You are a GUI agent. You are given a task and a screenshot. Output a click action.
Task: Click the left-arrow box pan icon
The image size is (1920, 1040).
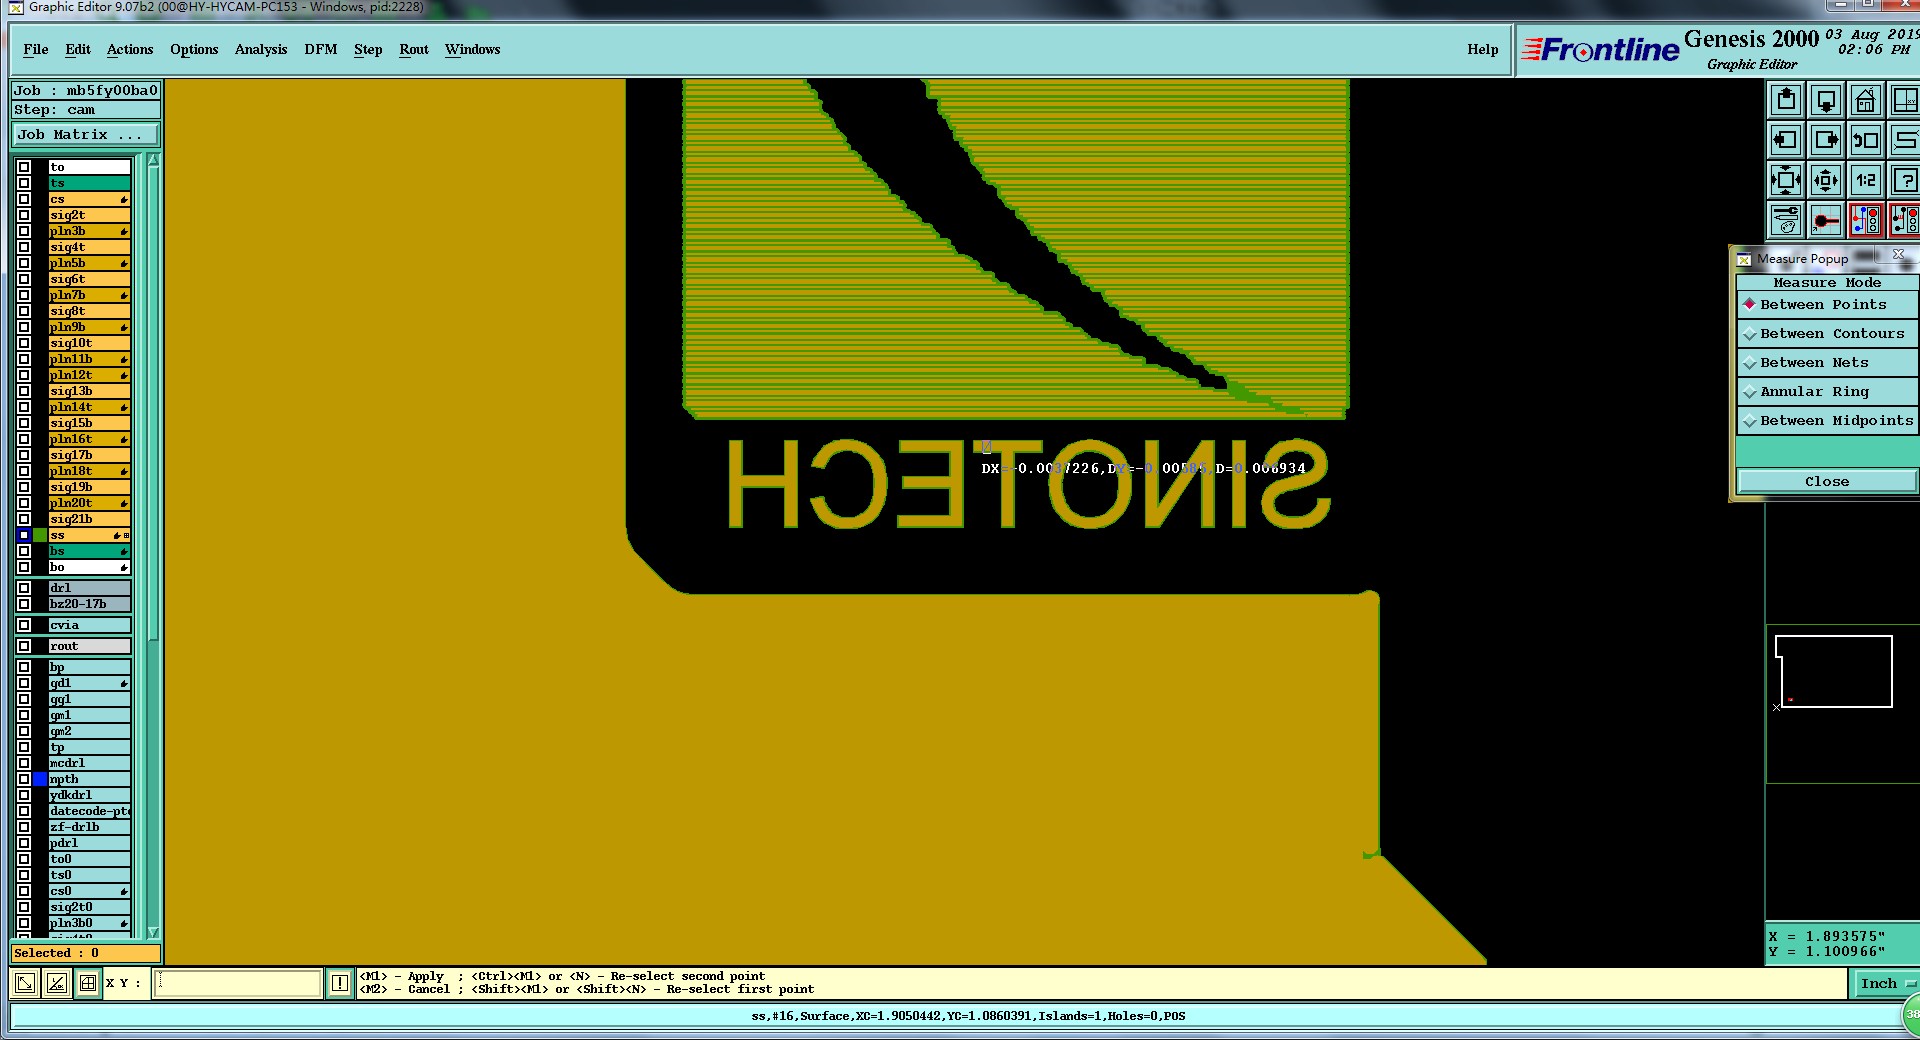pyautogui.click(x=1786, y=140)
